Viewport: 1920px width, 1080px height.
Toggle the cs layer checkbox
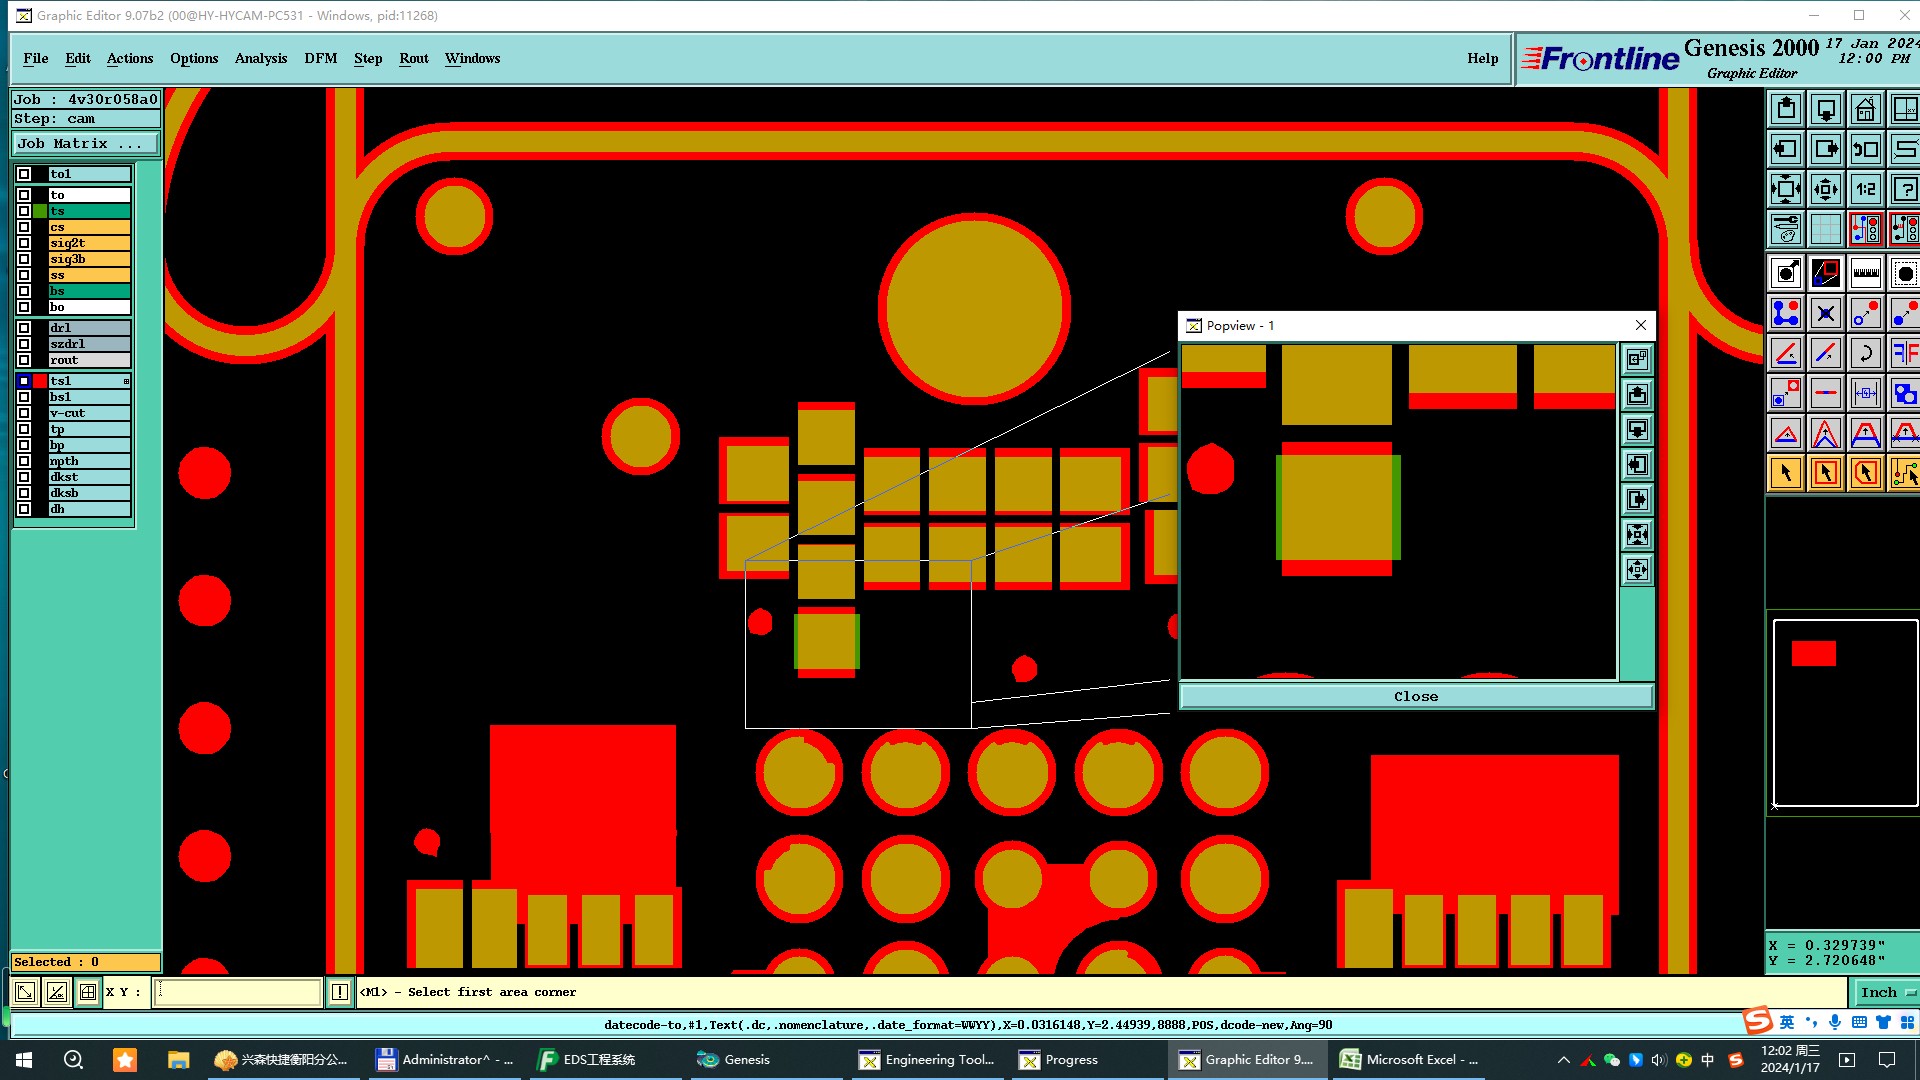click(24, 227)
